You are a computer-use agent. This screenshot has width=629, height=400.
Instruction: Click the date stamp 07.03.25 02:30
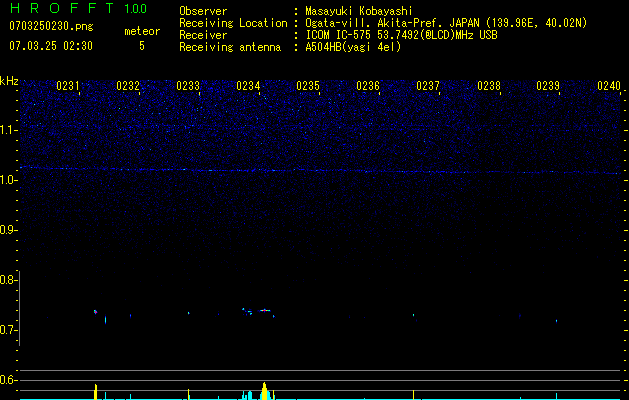51,46
